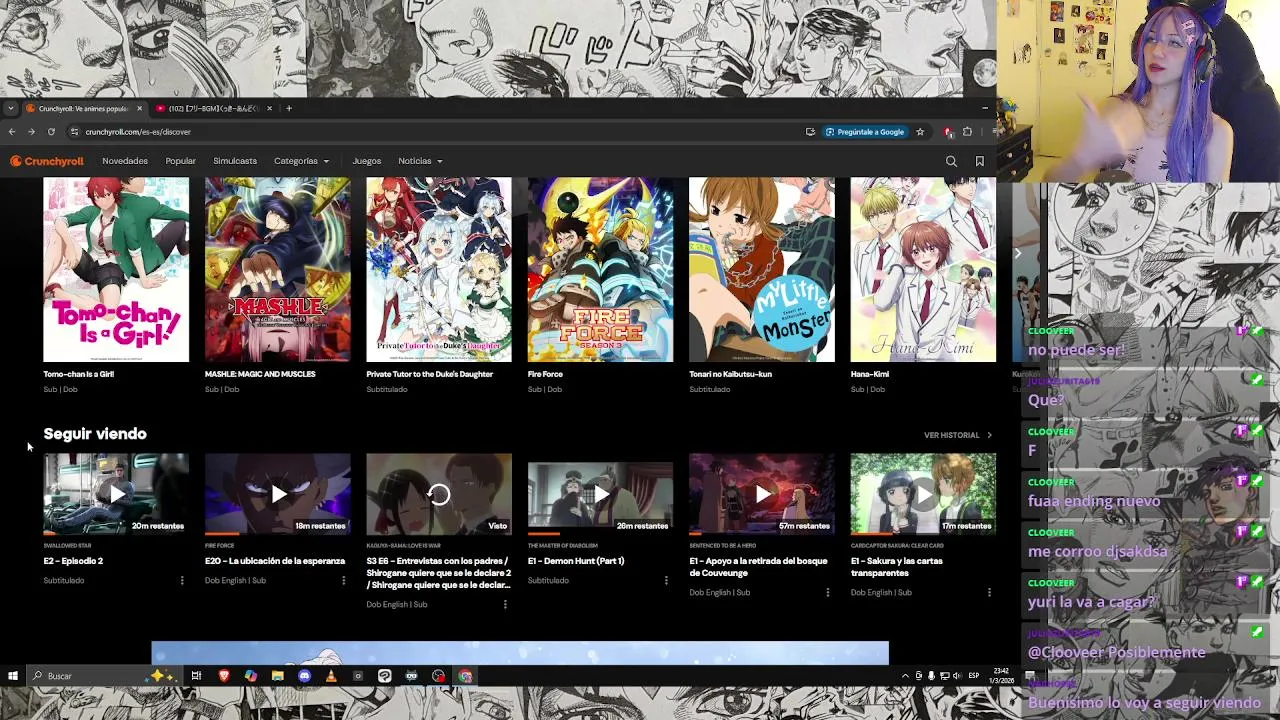Open the Simulcasts menu item
1280x720 pixels.
pos(235,161)
